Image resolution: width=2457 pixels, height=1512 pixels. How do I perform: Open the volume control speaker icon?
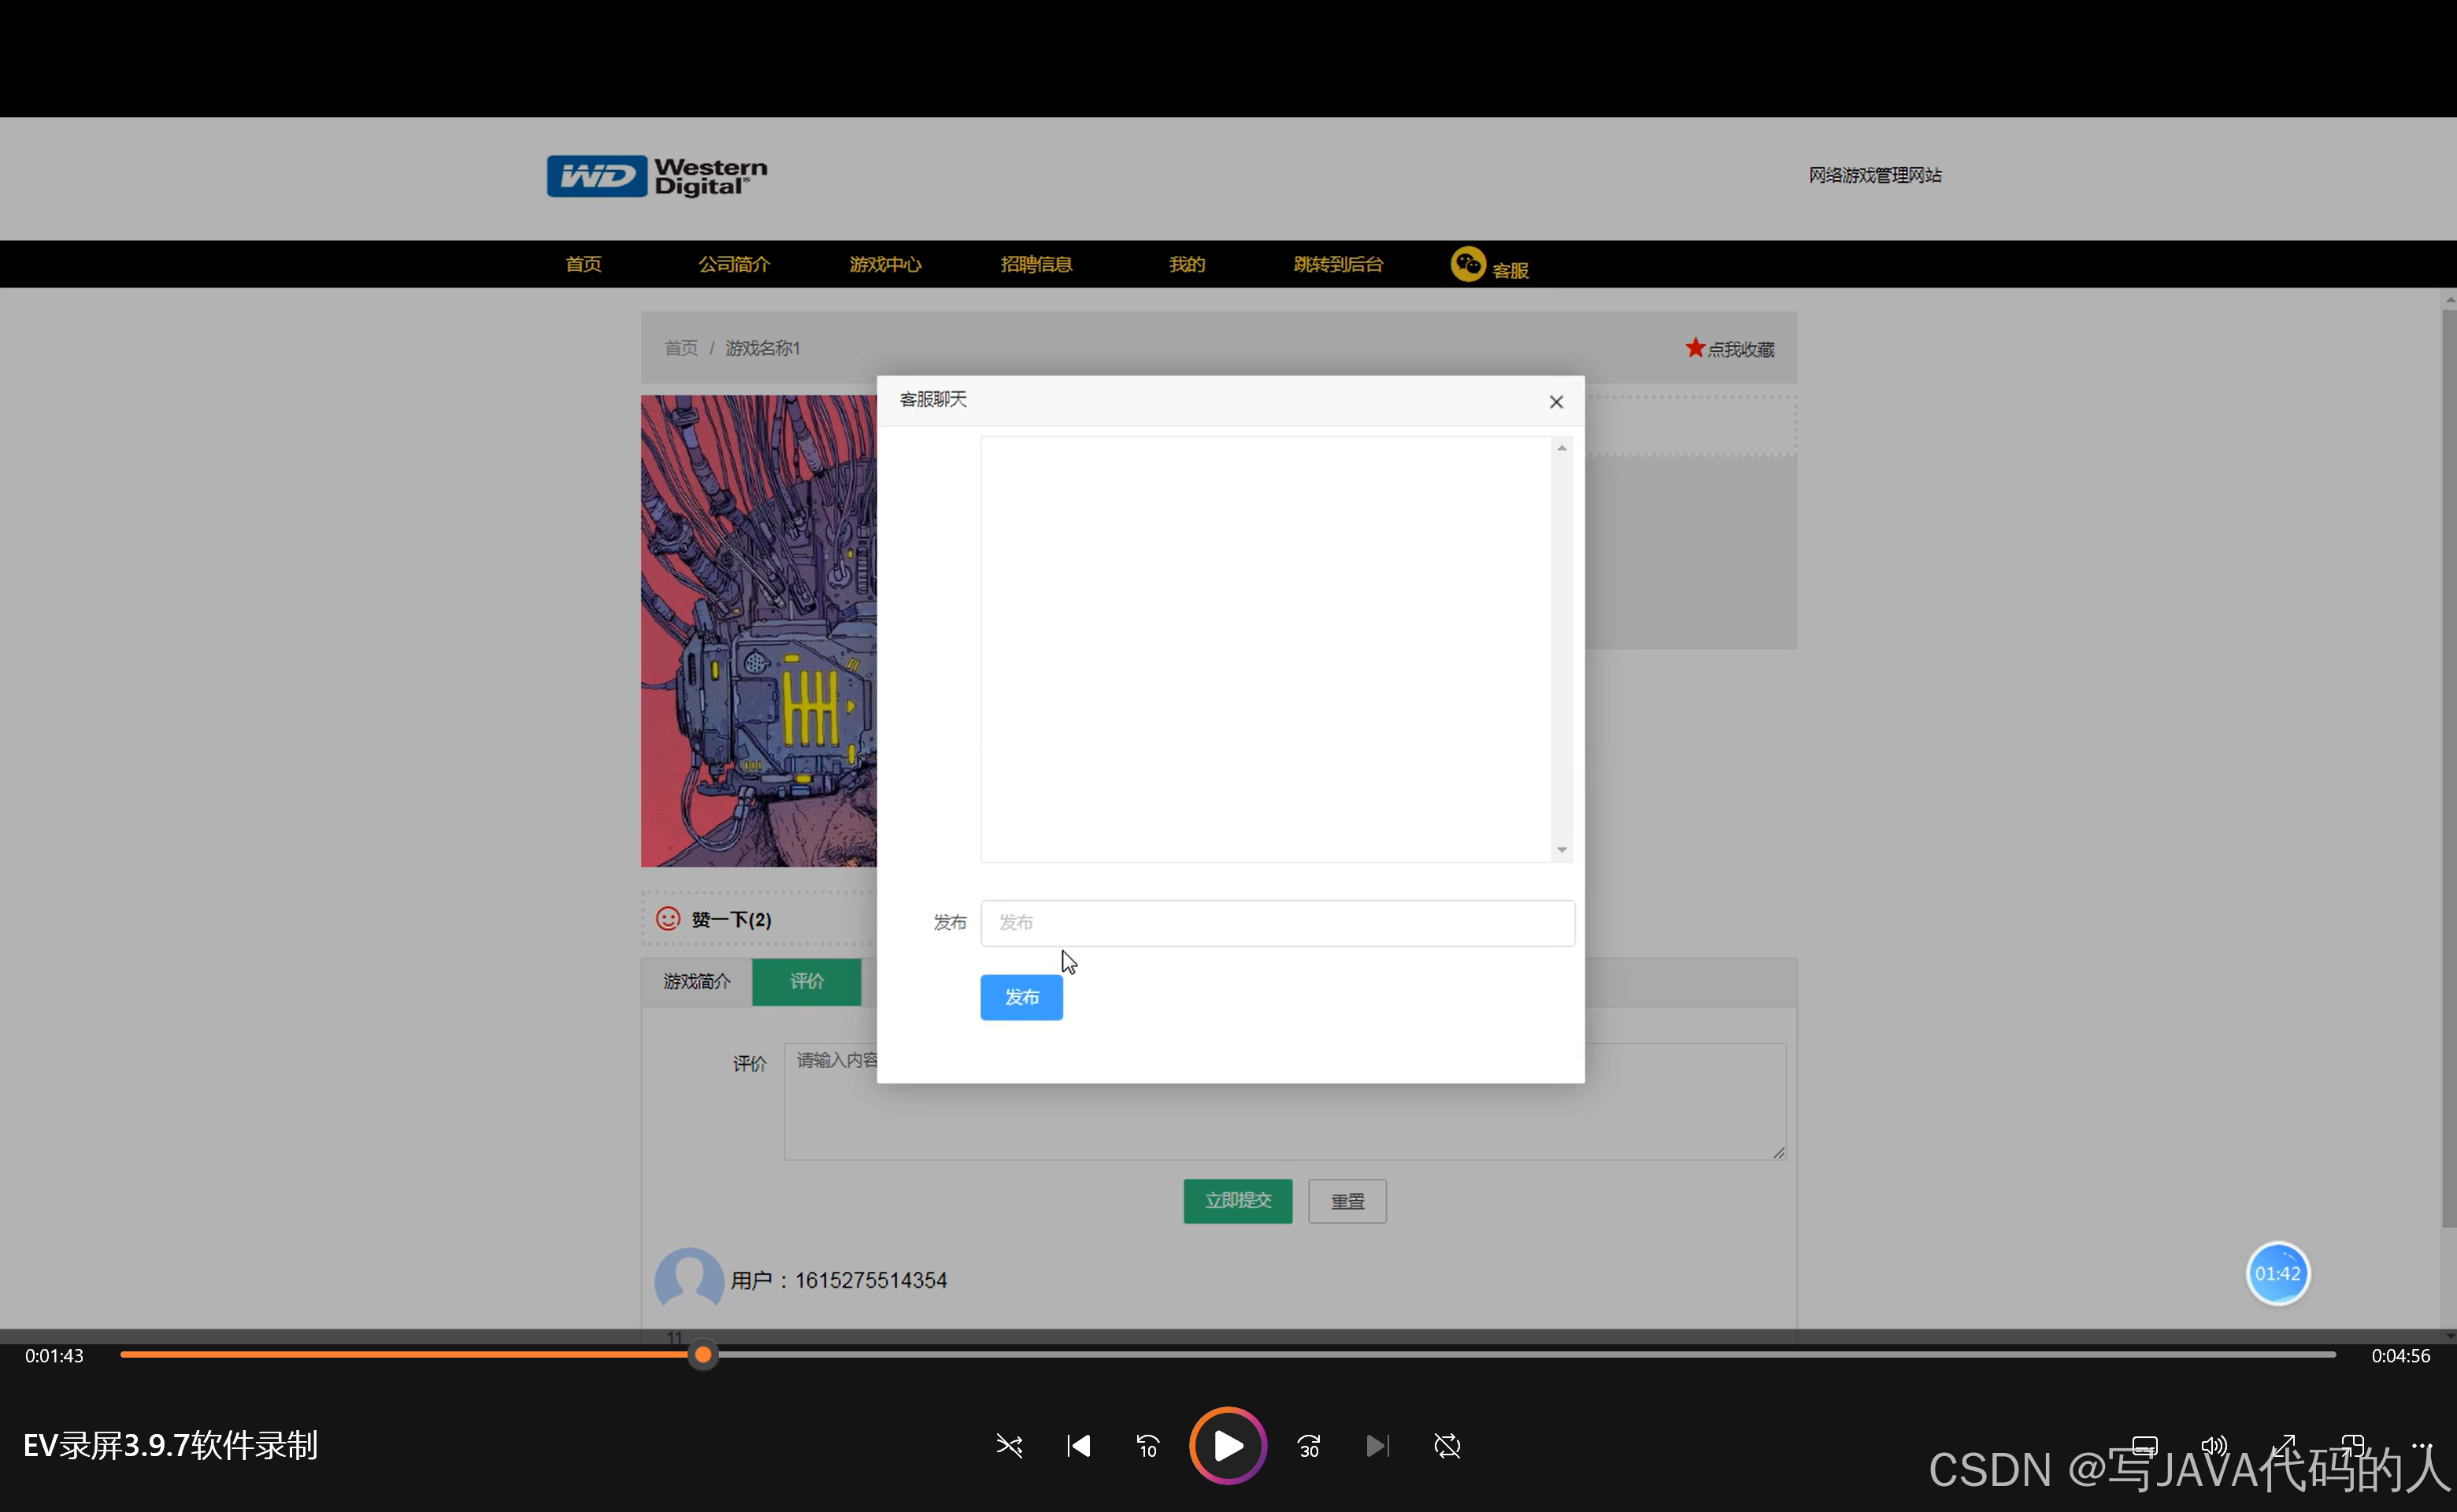pos(2214,1446)
